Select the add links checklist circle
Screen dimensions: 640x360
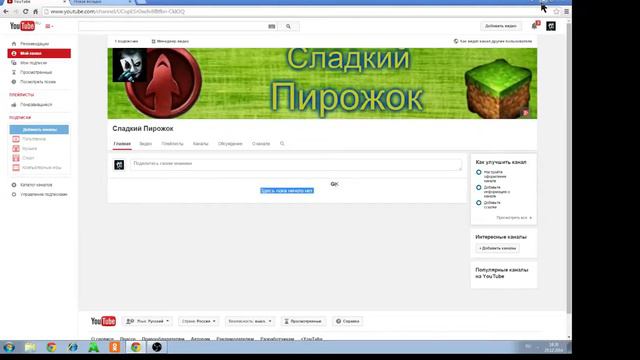click(x=479, y=202)
